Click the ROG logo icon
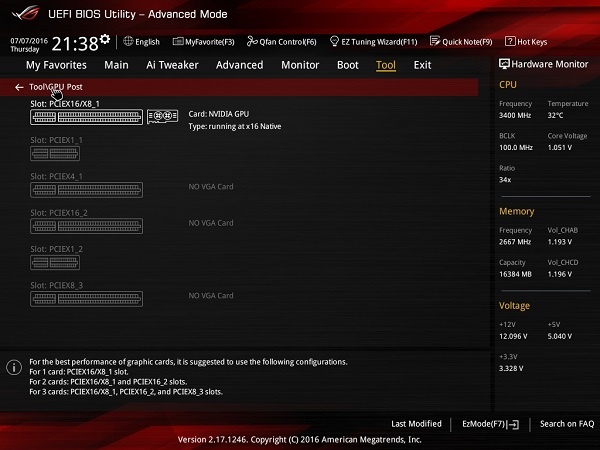Image resolution: width=600 pixels, height=450 pixels. tap(26, 13)
